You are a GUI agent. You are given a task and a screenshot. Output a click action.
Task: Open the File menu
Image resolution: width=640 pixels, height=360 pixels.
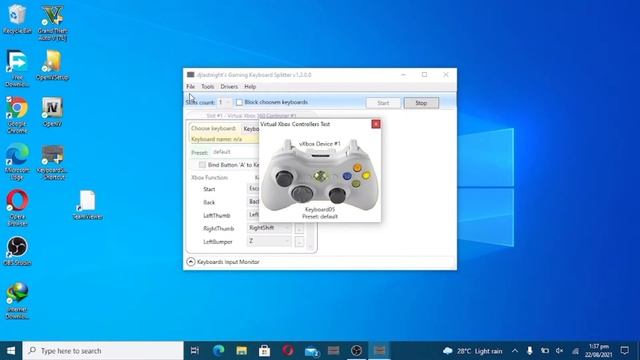(191, 87)
